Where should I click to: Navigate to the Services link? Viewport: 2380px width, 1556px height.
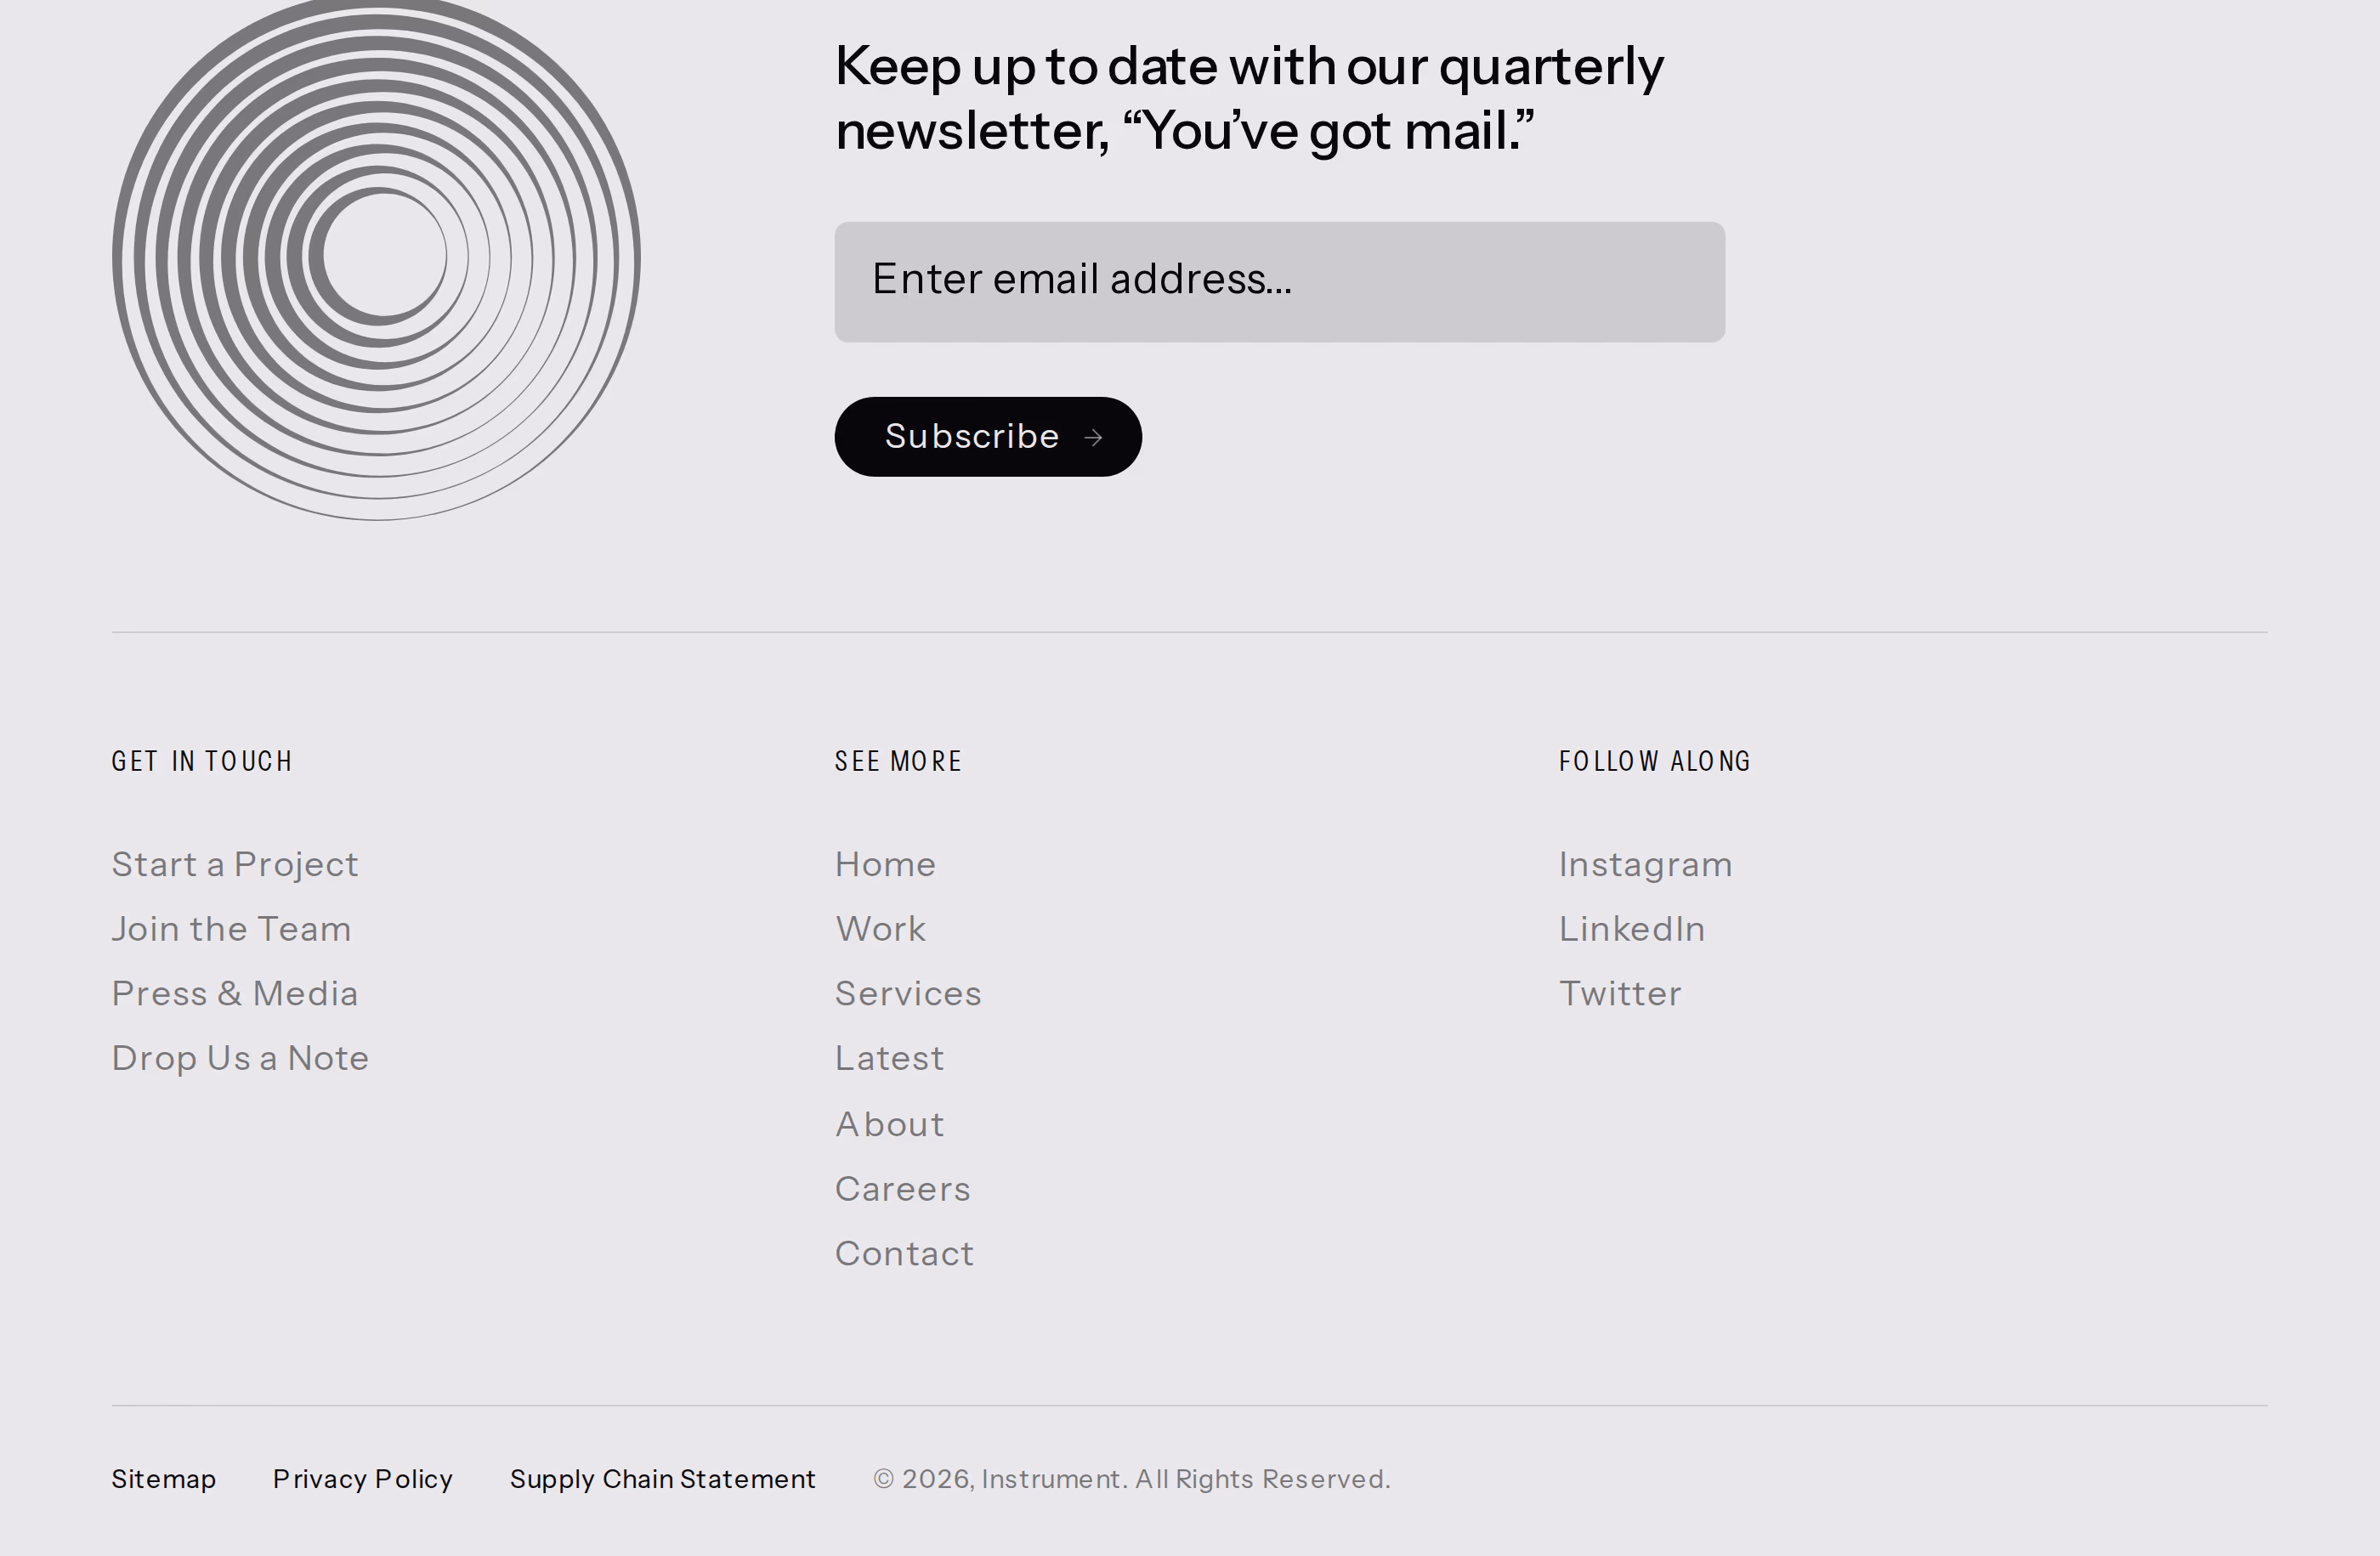pyautogui.click(x=908, y=994)
